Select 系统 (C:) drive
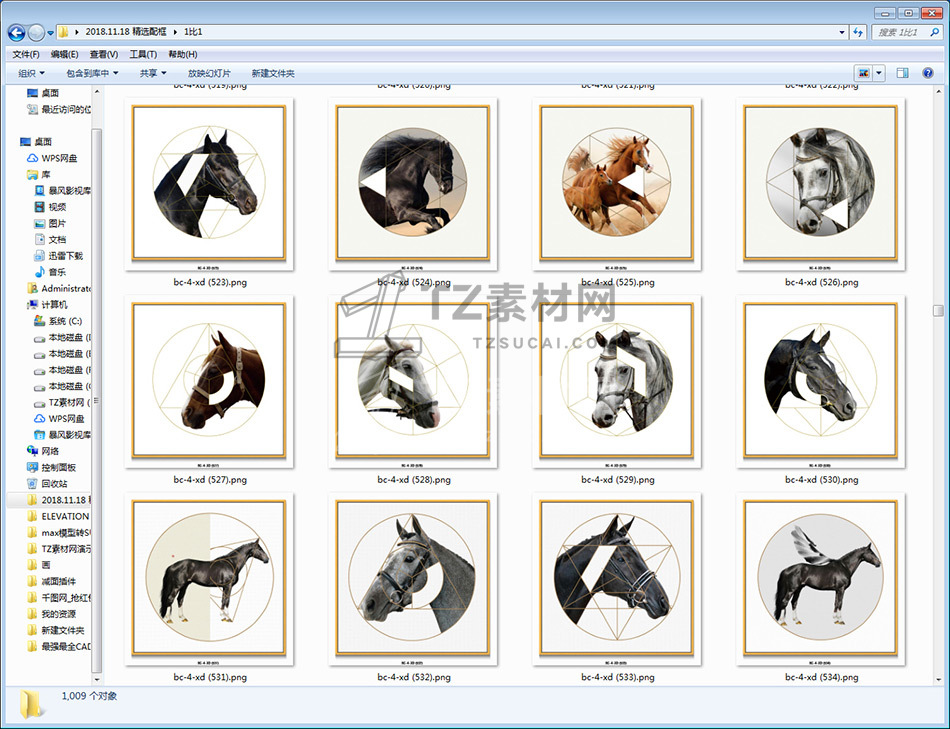This screenshot has height=729, width=950. pos(58,321)
